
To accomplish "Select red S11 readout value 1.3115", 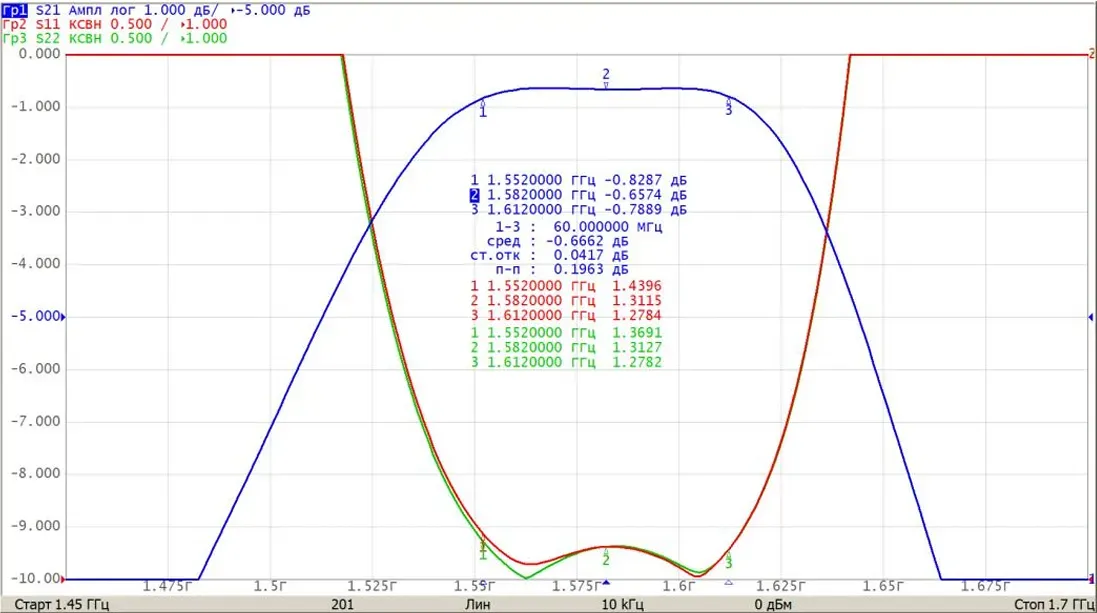I will pos(637,301).
